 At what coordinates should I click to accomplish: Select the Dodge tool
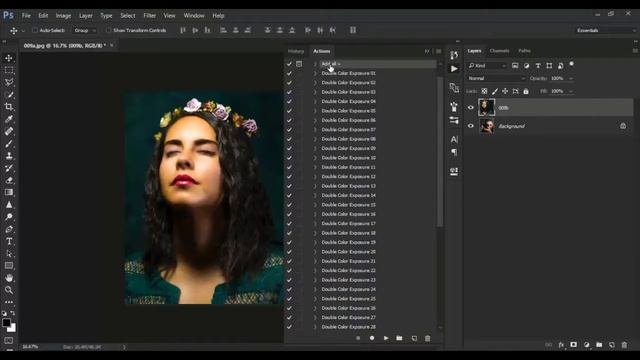pyautogui.click(x=9, y=217)
